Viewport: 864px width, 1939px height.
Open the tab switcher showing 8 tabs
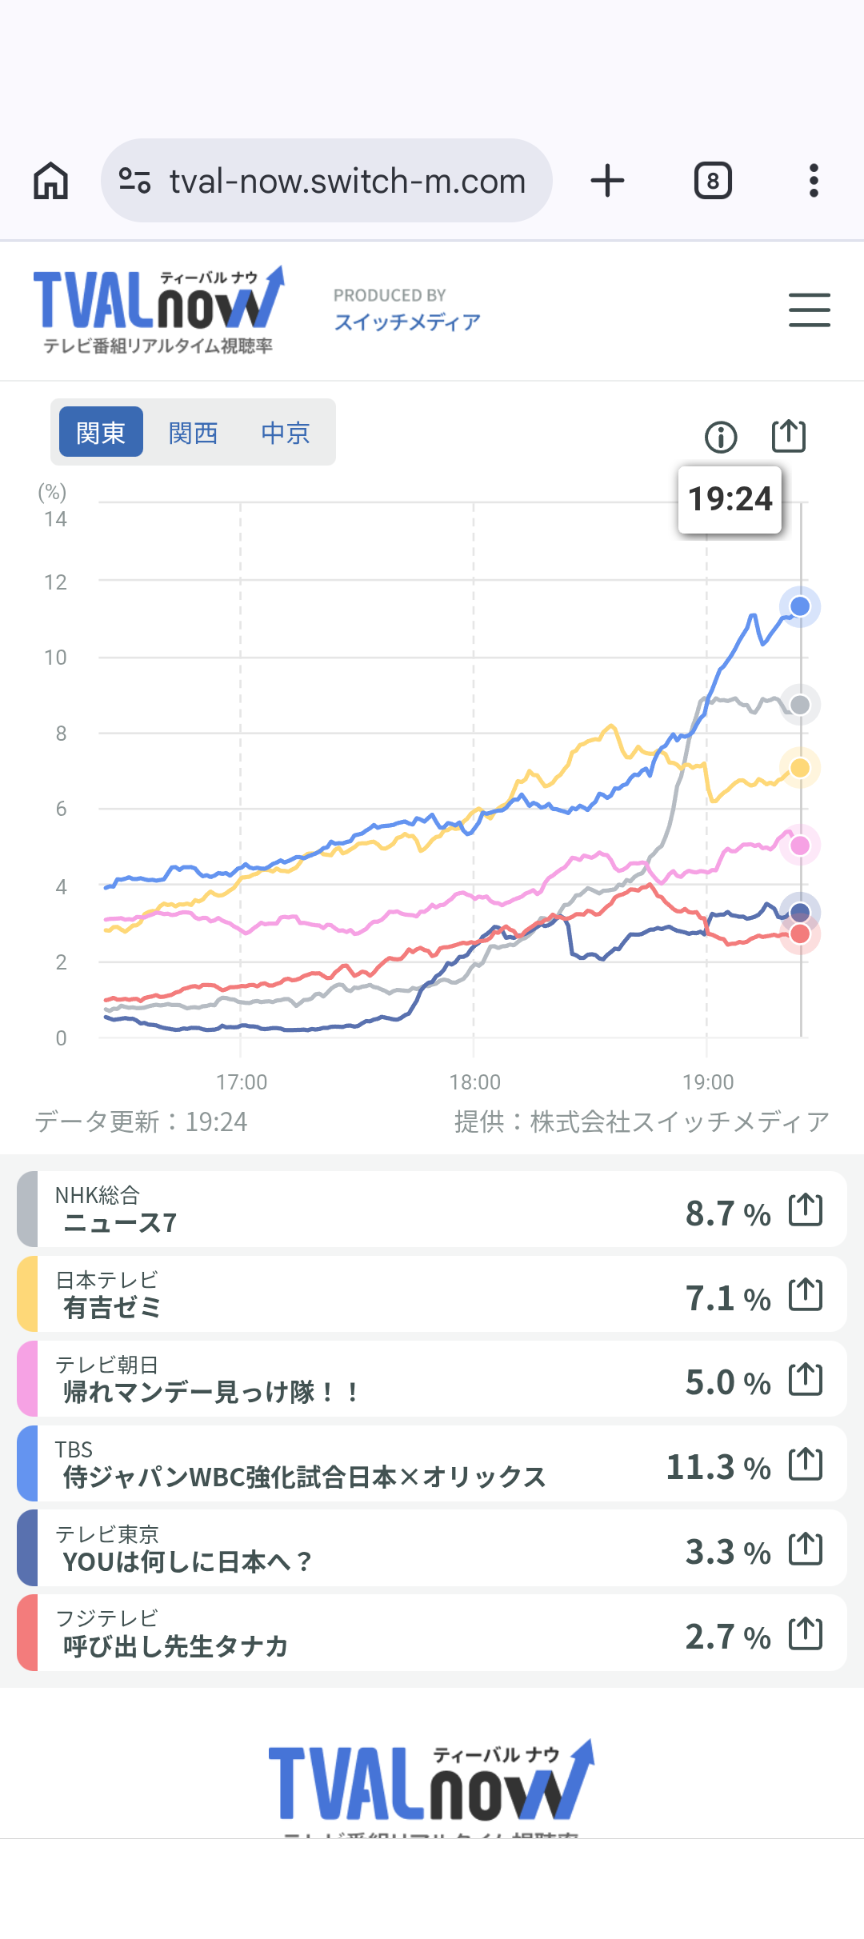[712, 181]
